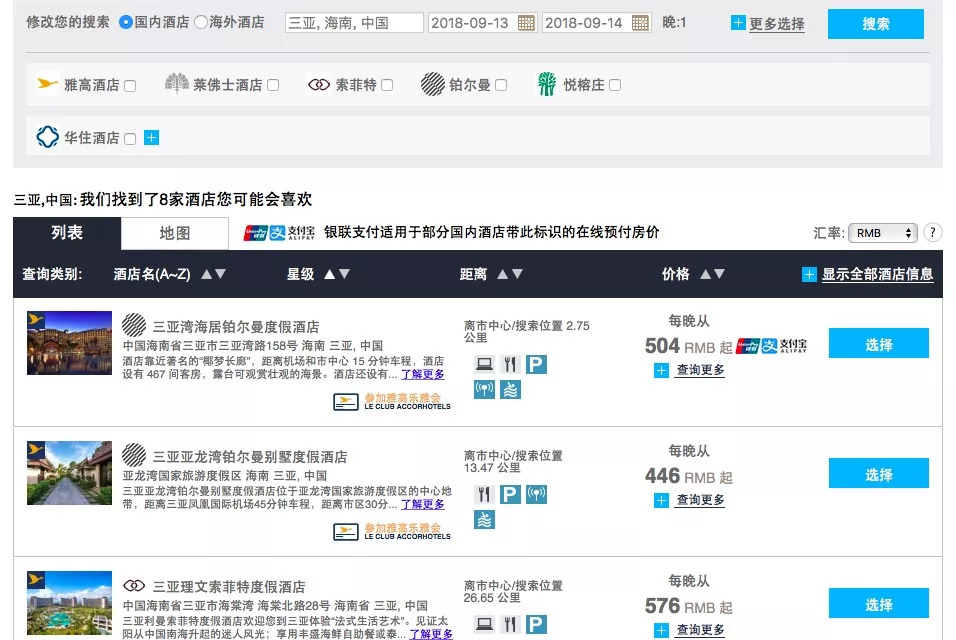Check the 索菲特 checkbox

pyautogui.click(x=387, y=85)
